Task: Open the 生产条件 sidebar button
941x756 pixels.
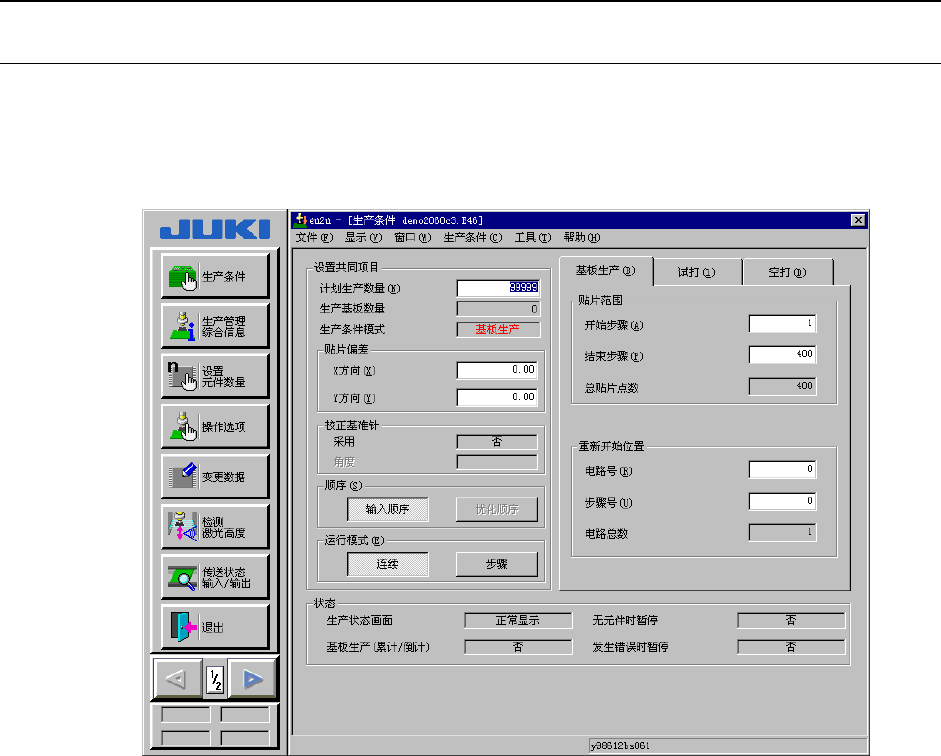Action: pos(215,276)
